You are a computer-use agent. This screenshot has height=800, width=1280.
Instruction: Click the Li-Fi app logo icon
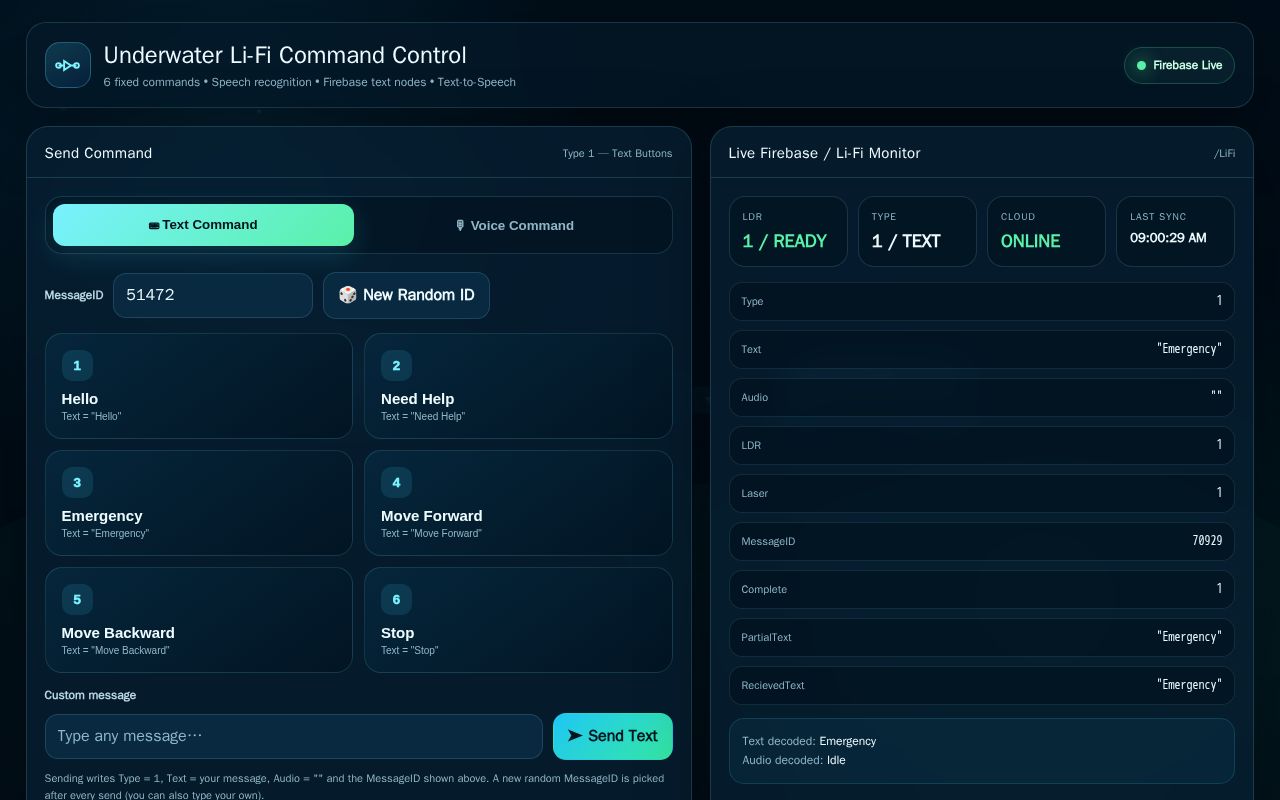(x=68, y=65)
